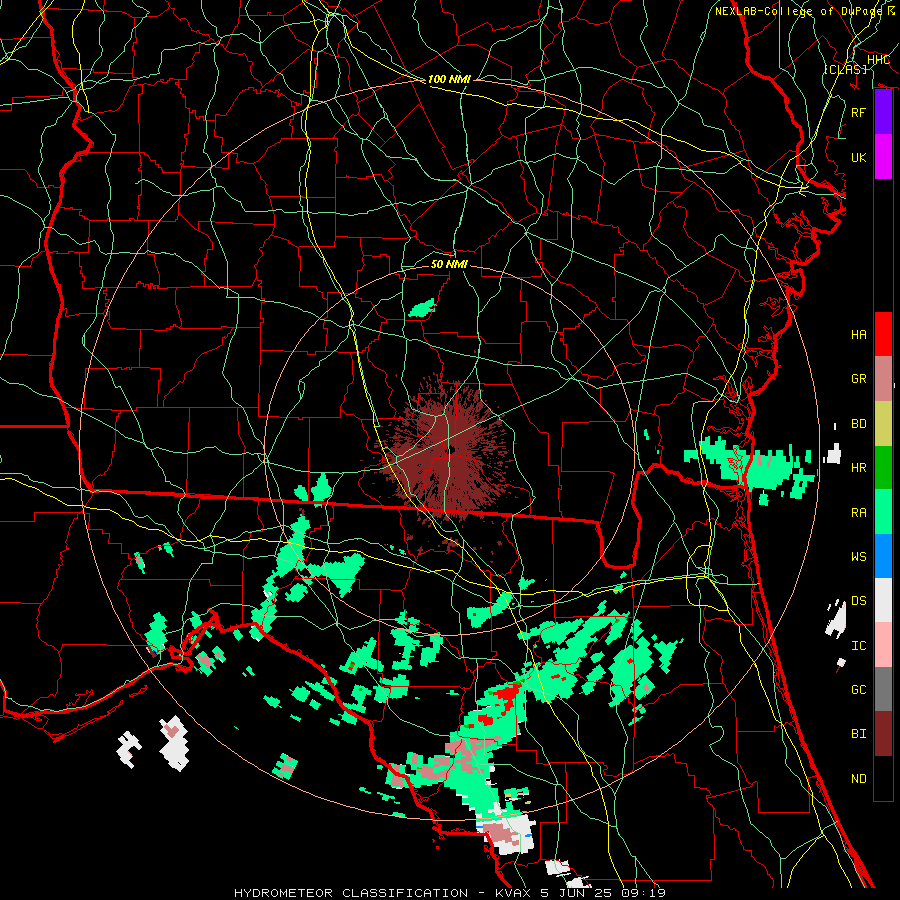The height and width of the screenshot is (900, 900).
Task: Click the WS wet snow blue swatch
Action: (x=883, y=556)
